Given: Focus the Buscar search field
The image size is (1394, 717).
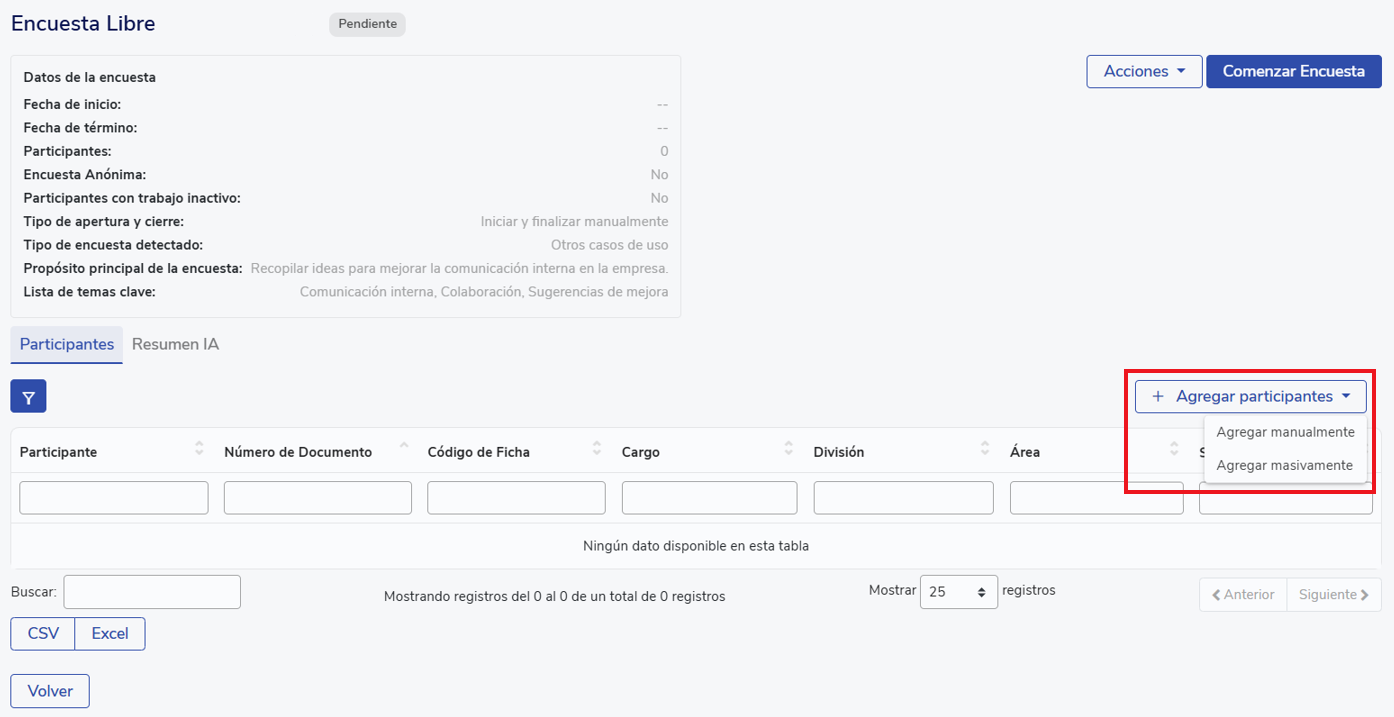Looking at the screenshot, I should [x=152, y=592].
